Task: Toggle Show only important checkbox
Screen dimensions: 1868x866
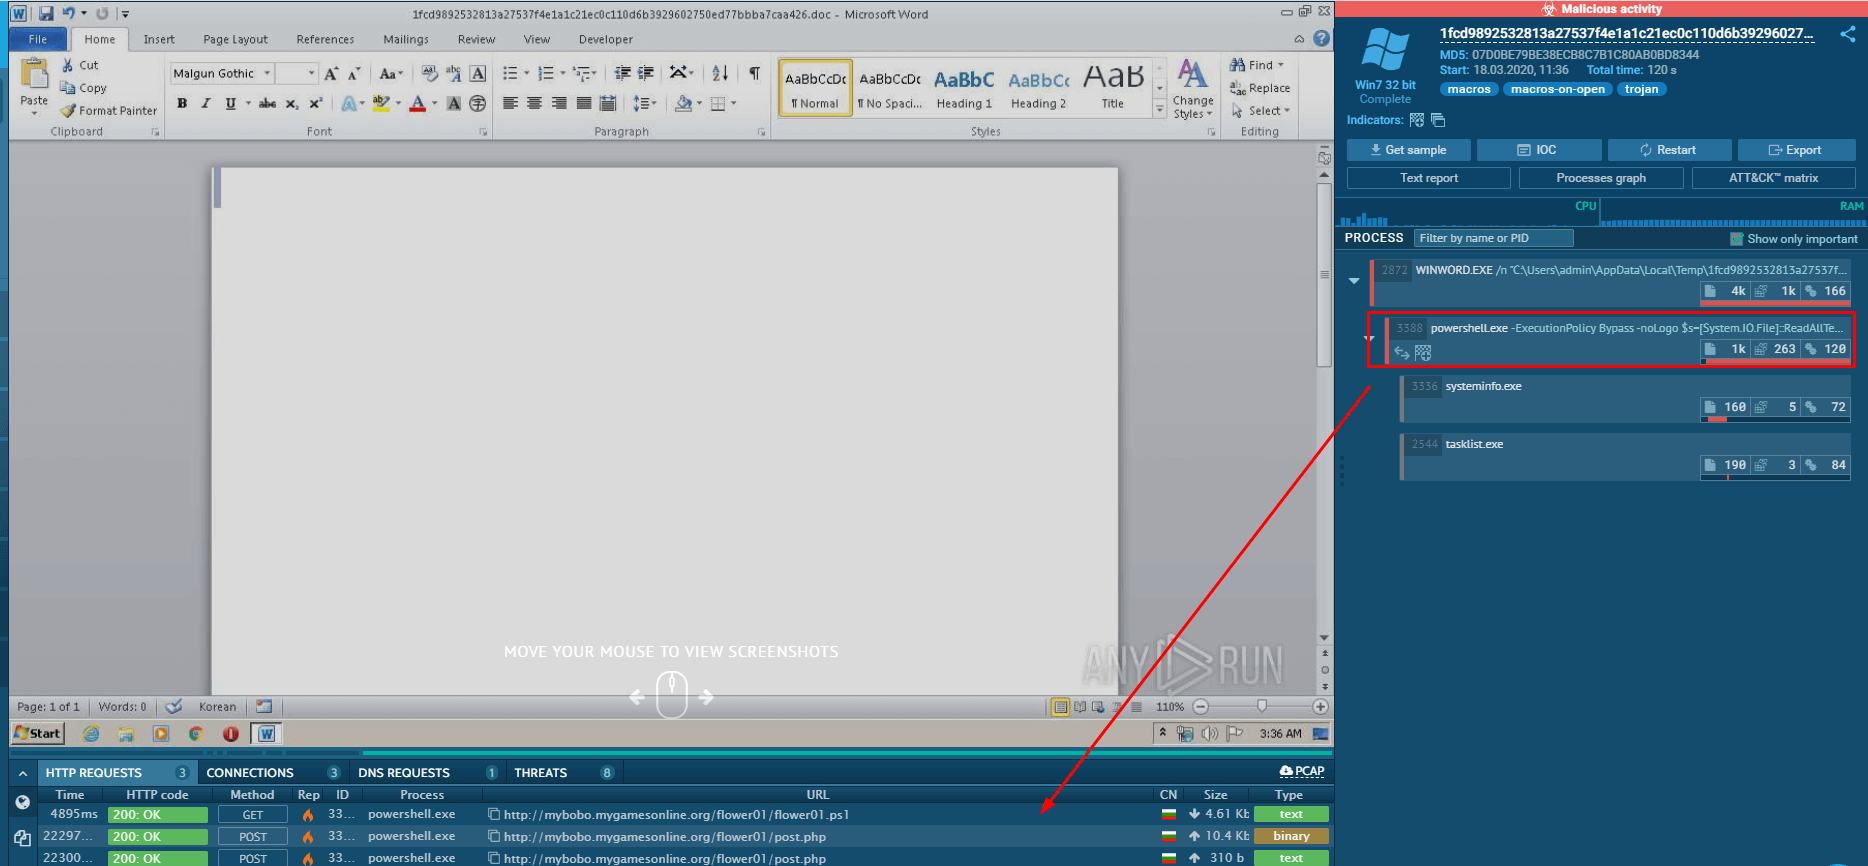Action: point(1737,239)
